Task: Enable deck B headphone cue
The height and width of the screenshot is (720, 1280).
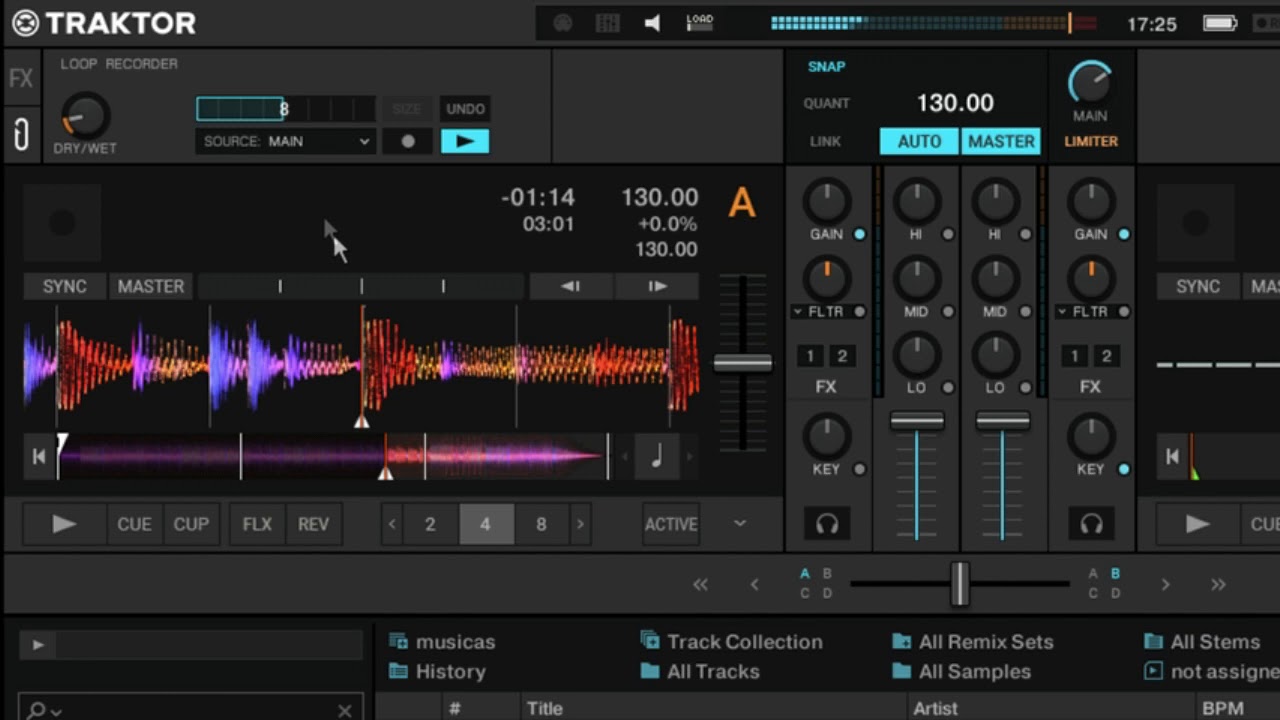Action: (1091, 524)
